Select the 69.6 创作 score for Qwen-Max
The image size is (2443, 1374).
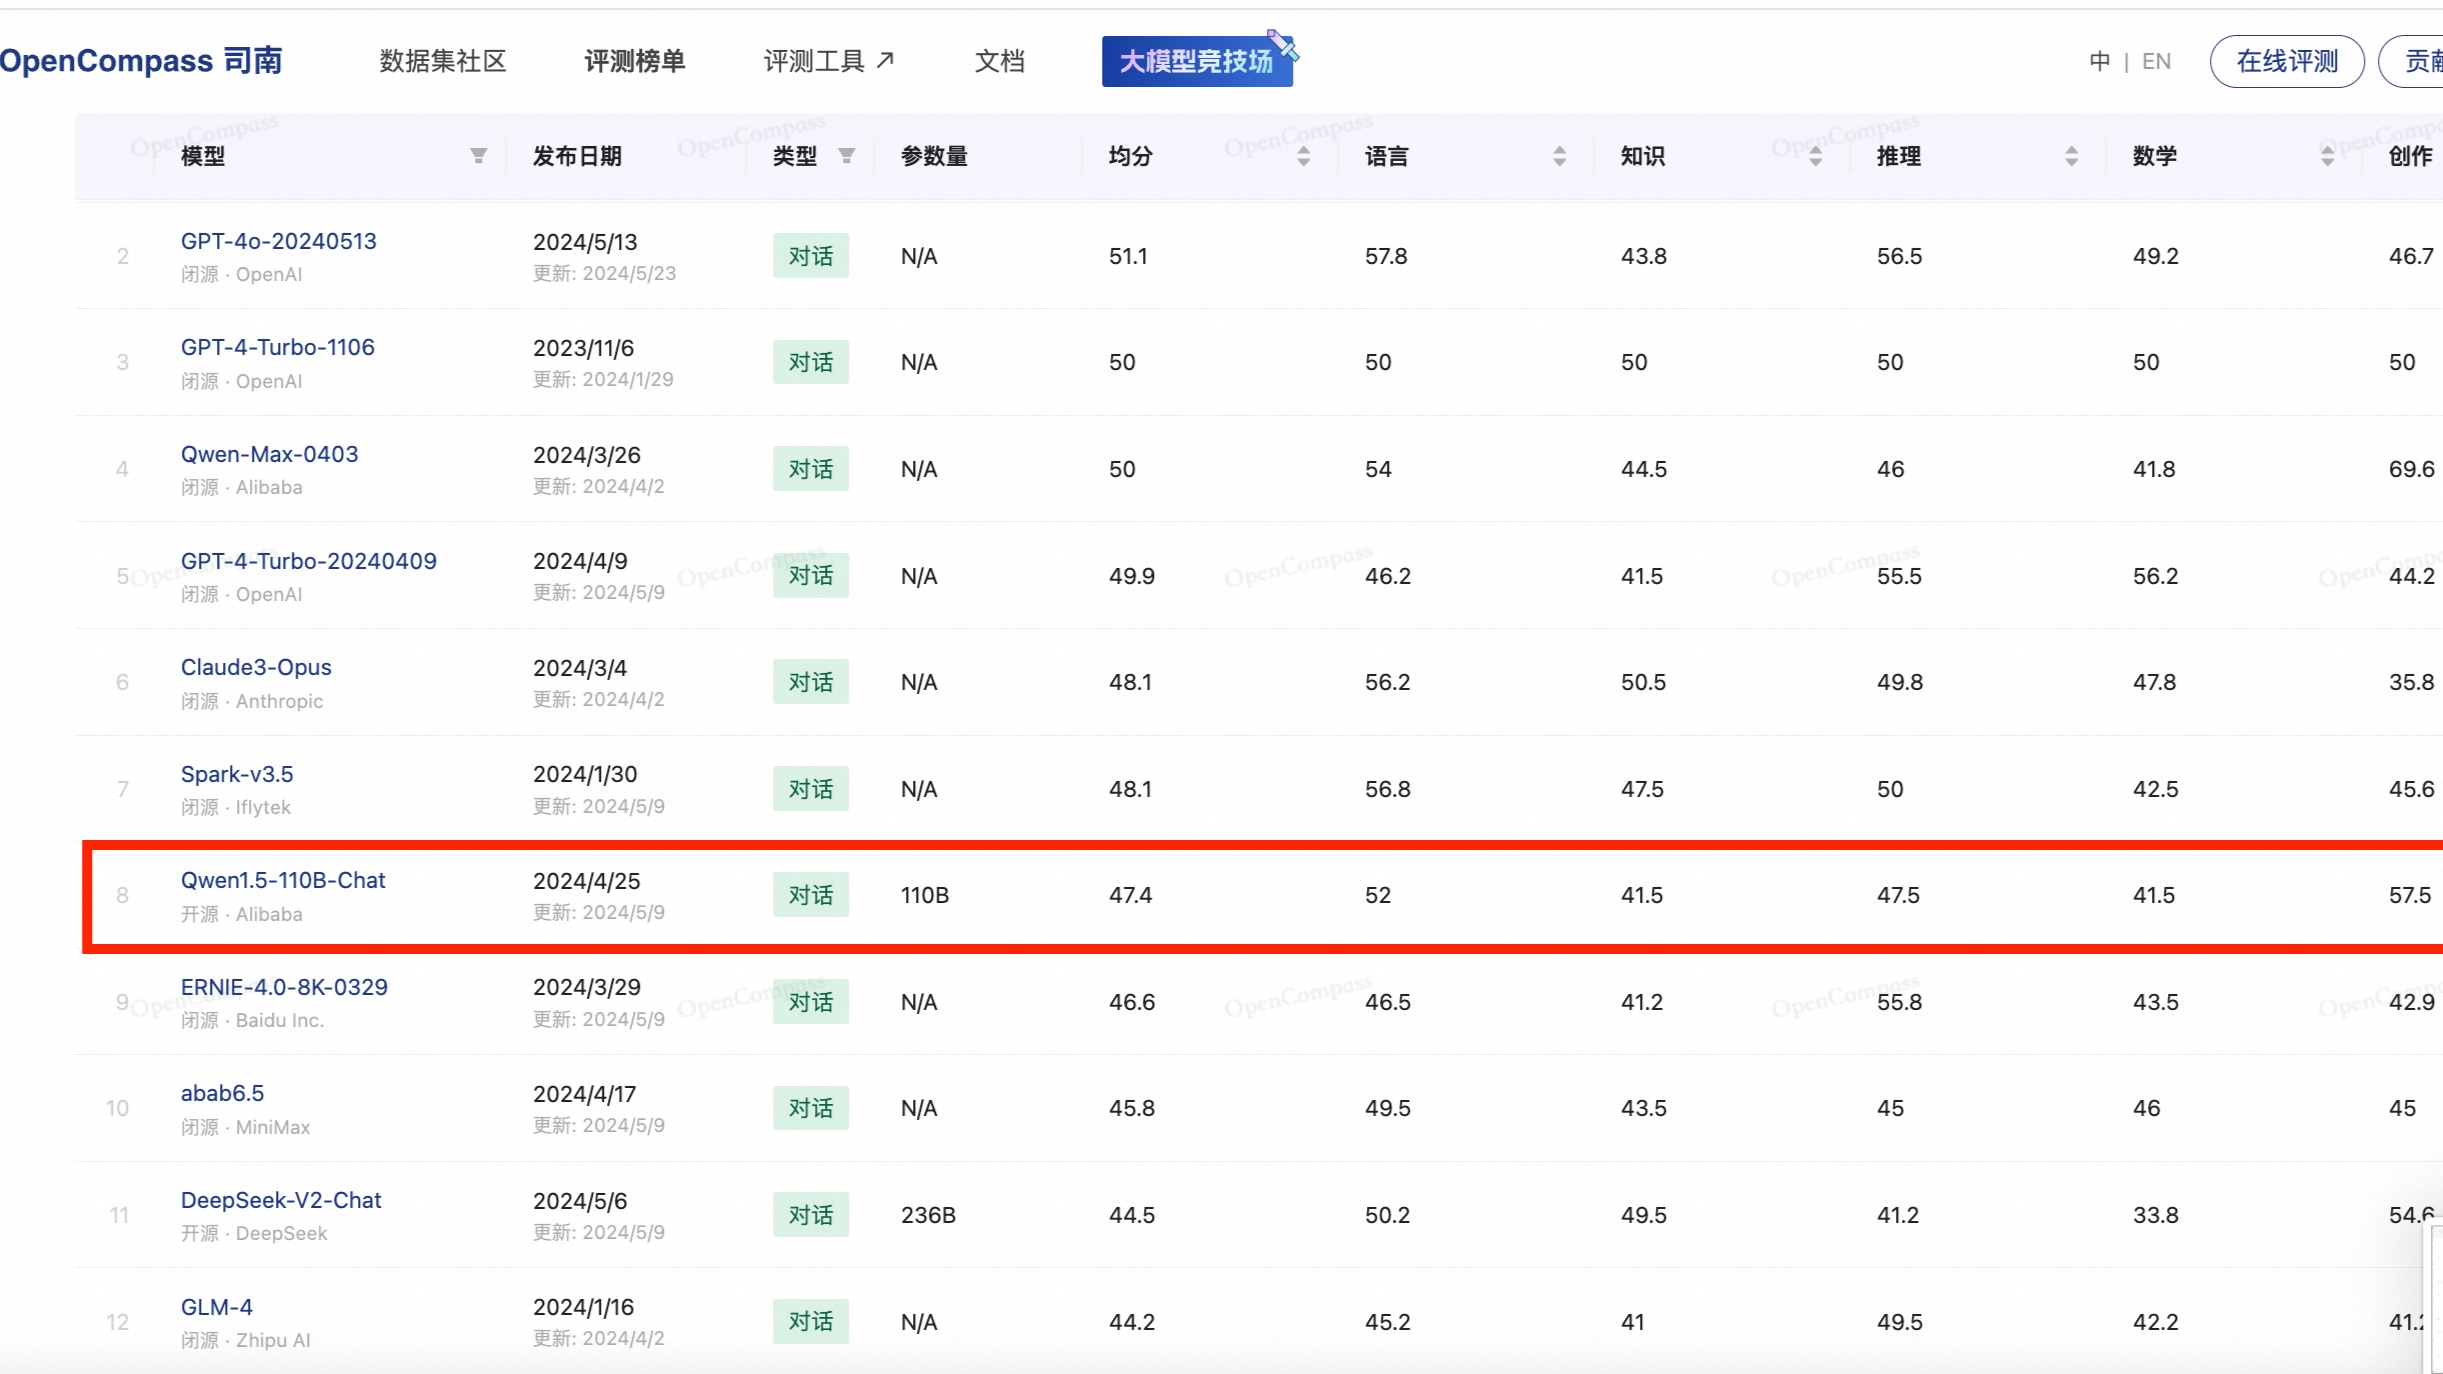point(2411,469)
